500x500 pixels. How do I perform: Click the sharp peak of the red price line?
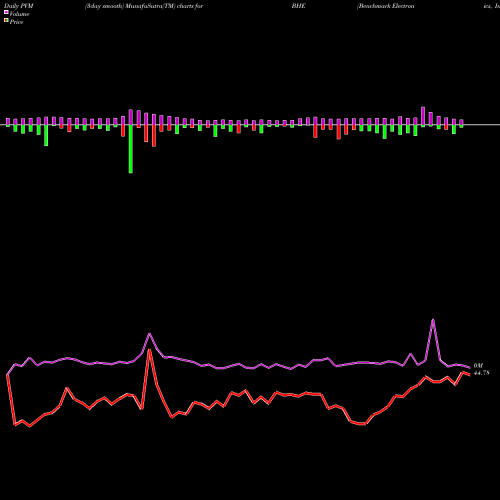[150, 350]
